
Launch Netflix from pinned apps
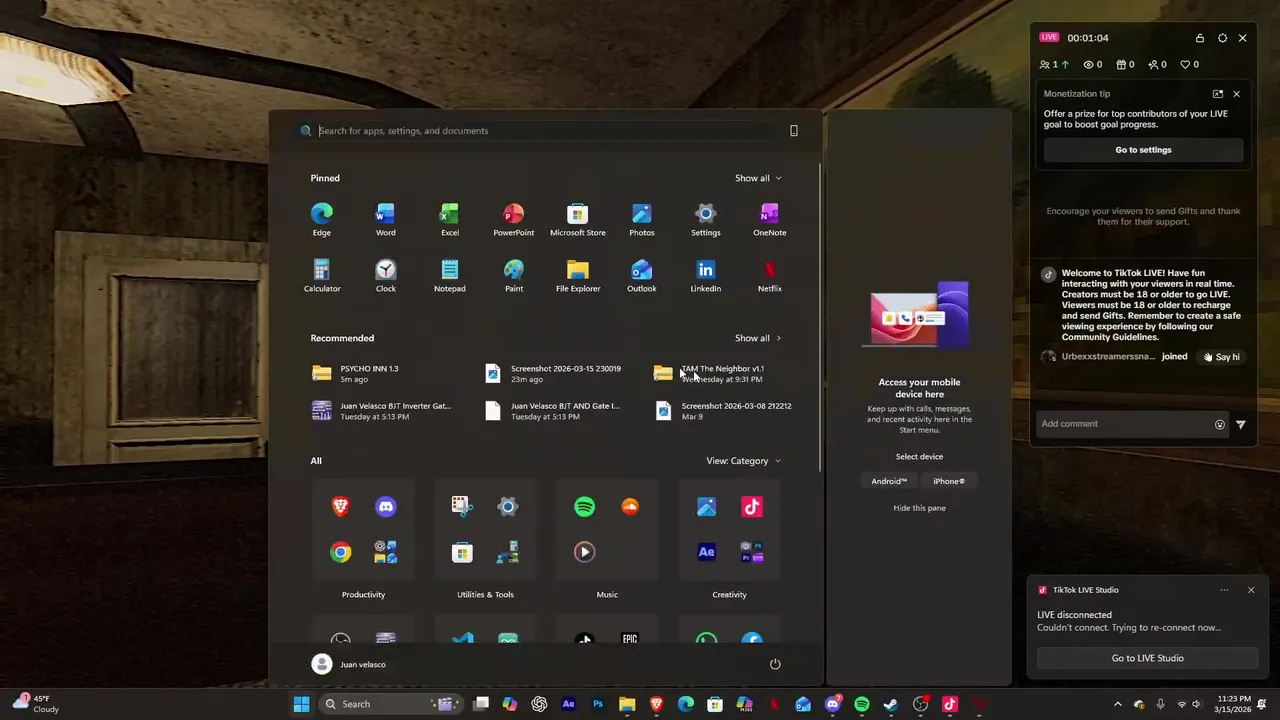769,275
